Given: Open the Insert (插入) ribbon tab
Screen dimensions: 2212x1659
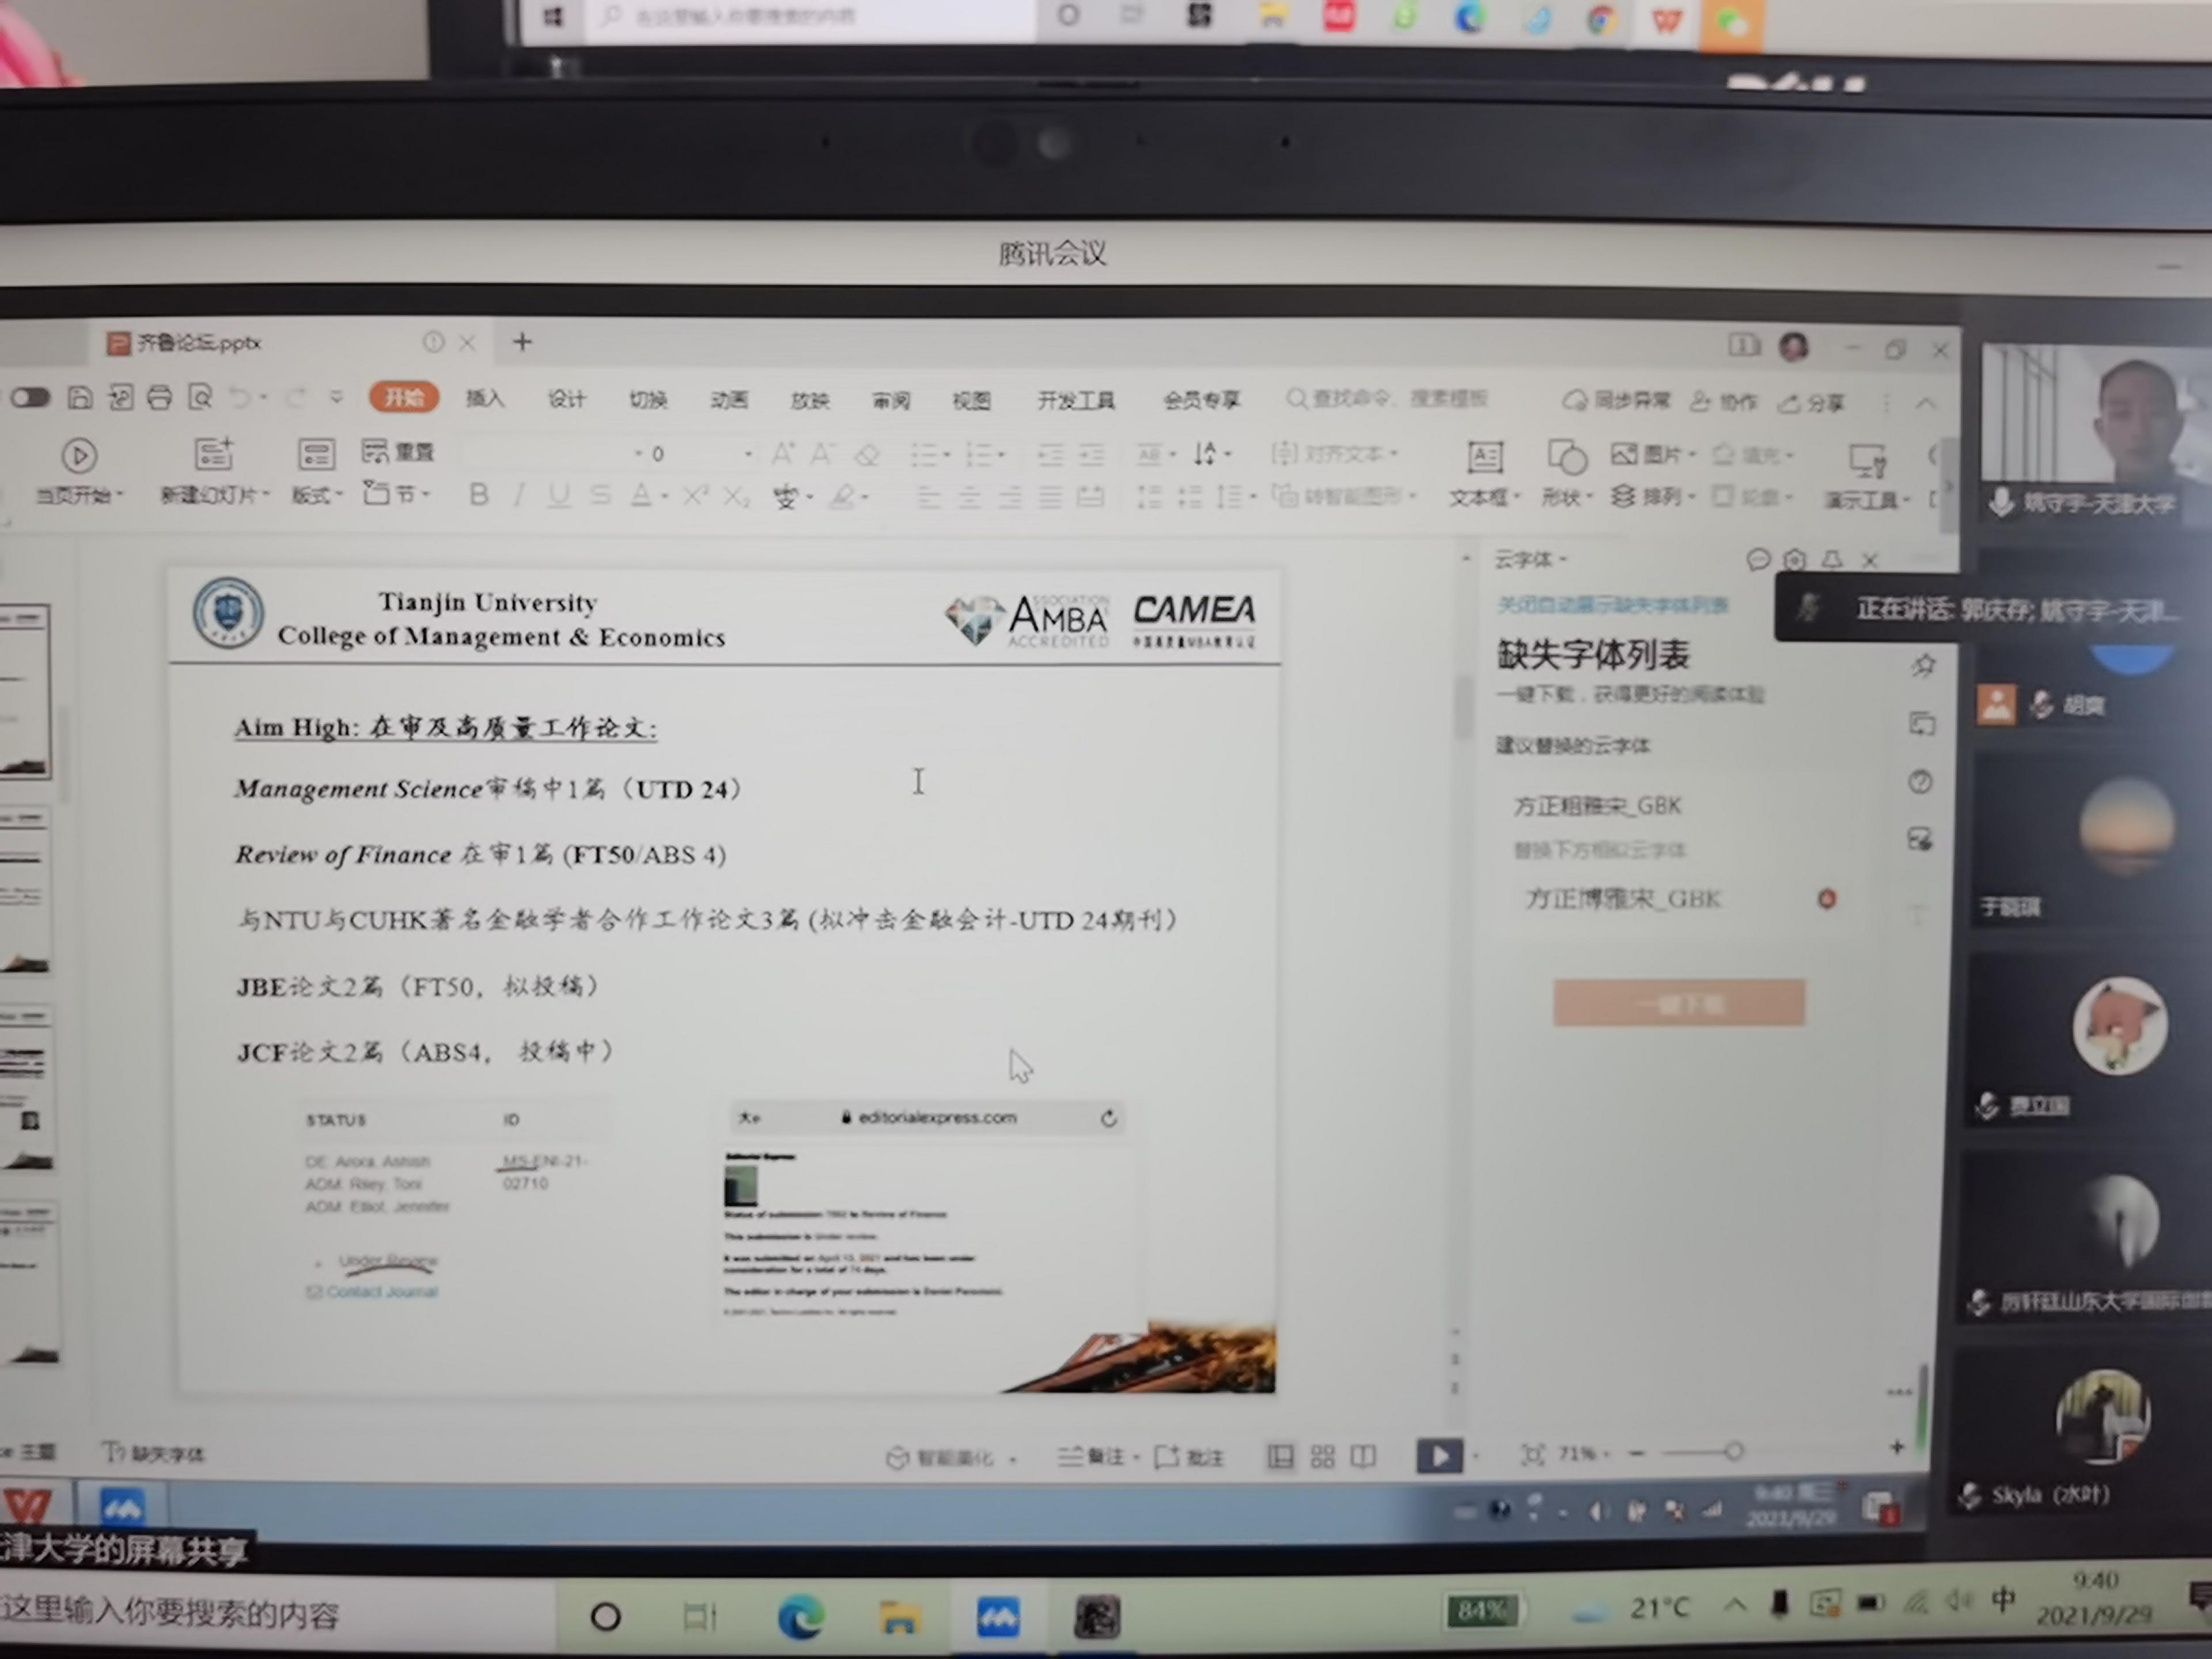Looking at the screenshot, I should (x=485, y=399).
